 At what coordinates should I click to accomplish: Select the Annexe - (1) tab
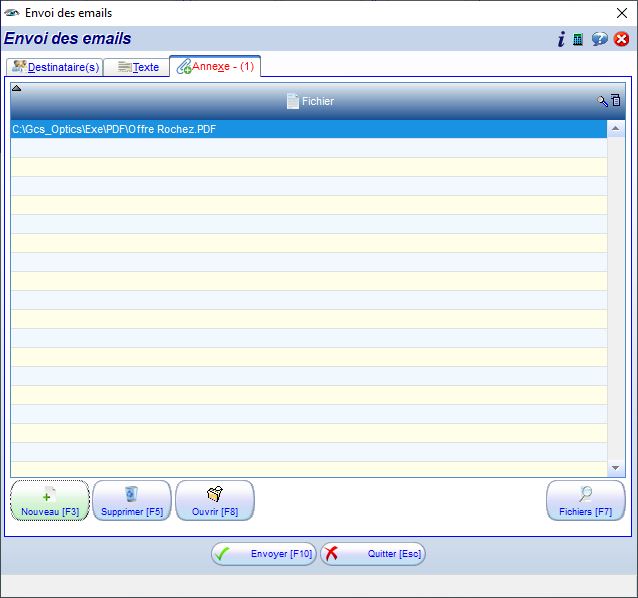[215, 66]
